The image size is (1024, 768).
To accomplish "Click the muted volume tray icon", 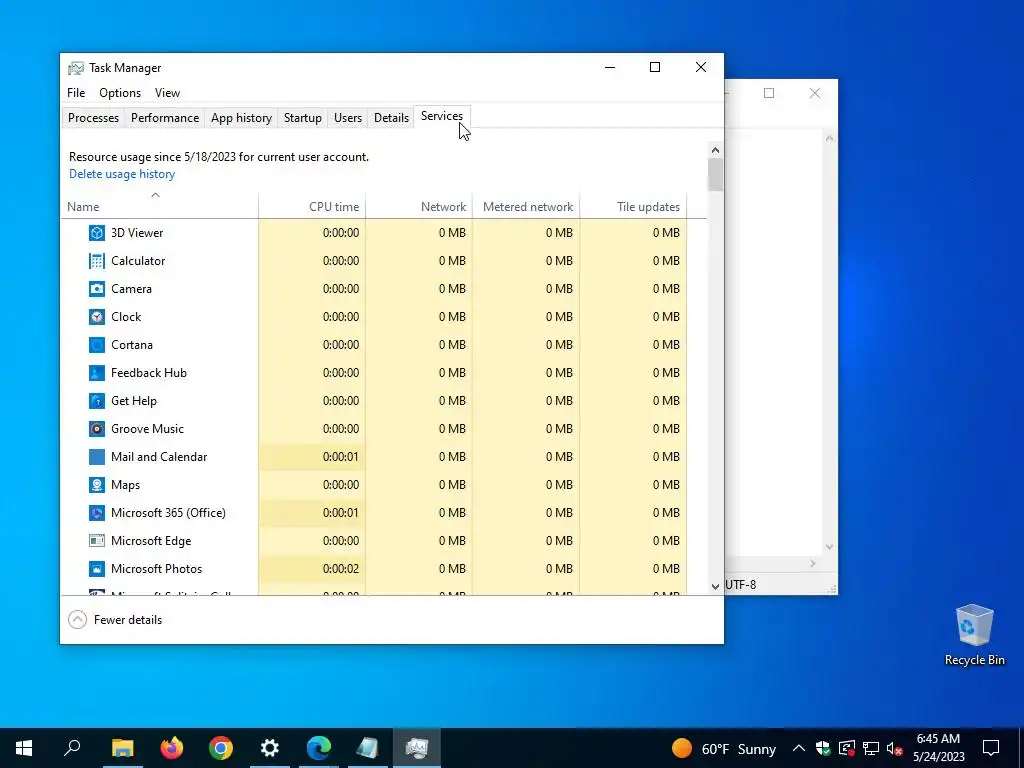I will point(895,748).
